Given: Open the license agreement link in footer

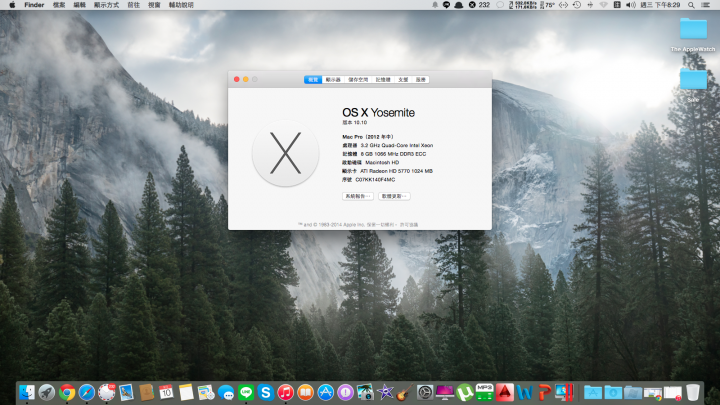Looking at the screenshot, I should click(409, 225).
